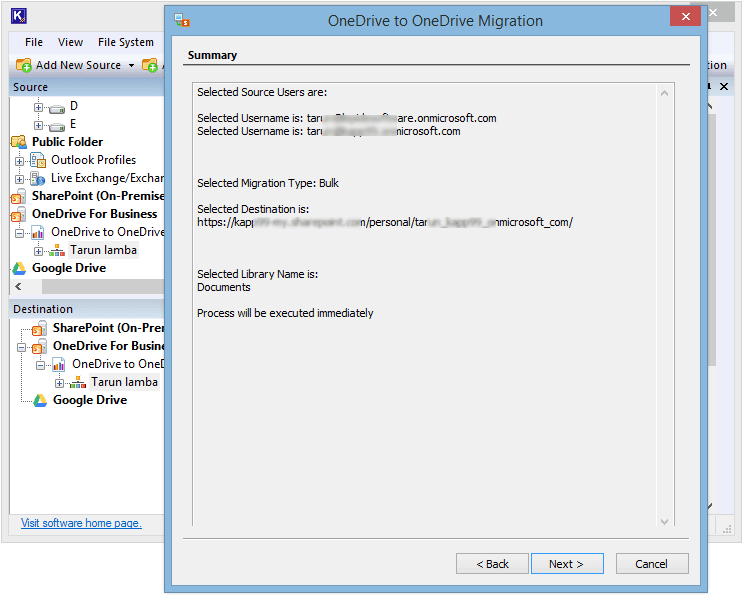Viewport: 744px width, 595px height.
Task: Click the E drive icon in Source
Action: 57,127
